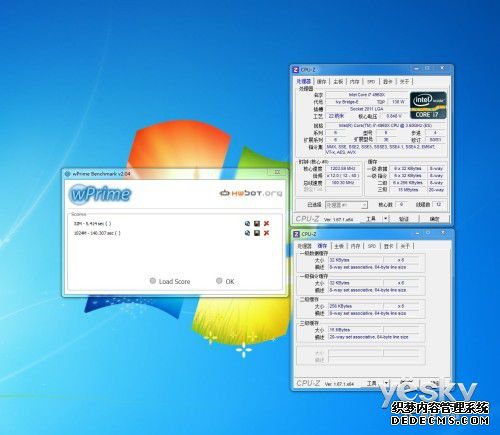Click 验证 button in upper CPU-Z window

[x=404, y=219]
